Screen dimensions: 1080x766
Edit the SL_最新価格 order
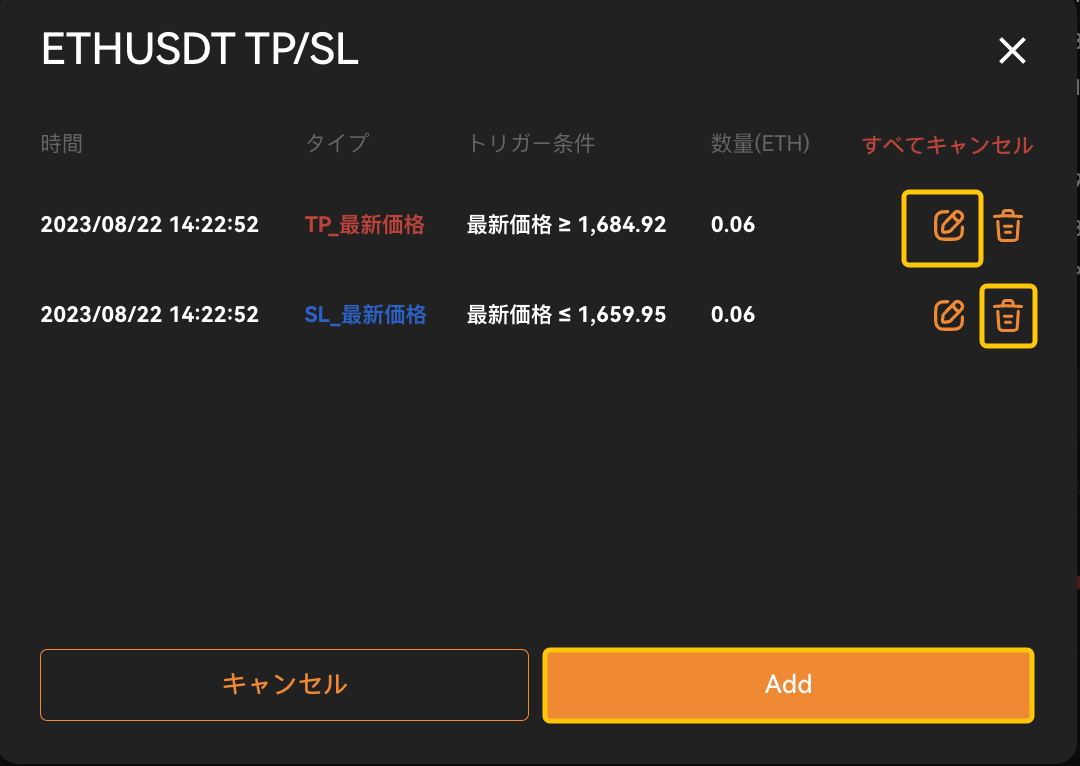coord(948,315)
